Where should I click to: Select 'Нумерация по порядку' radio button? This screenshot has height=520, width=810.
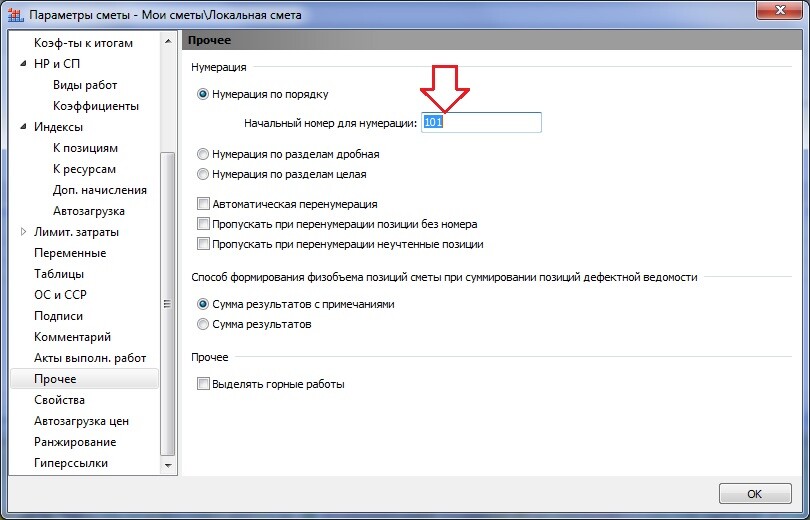pos(202,94)
